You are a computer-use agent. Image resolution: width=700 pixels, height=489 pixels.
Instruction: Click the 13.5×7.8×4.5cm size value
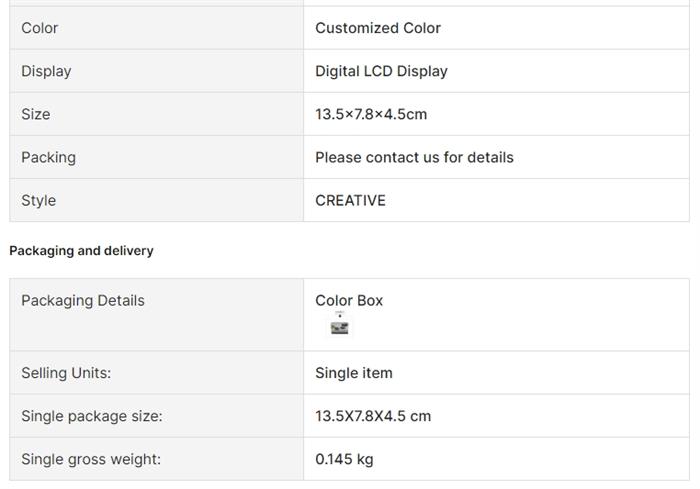point(371,114)
